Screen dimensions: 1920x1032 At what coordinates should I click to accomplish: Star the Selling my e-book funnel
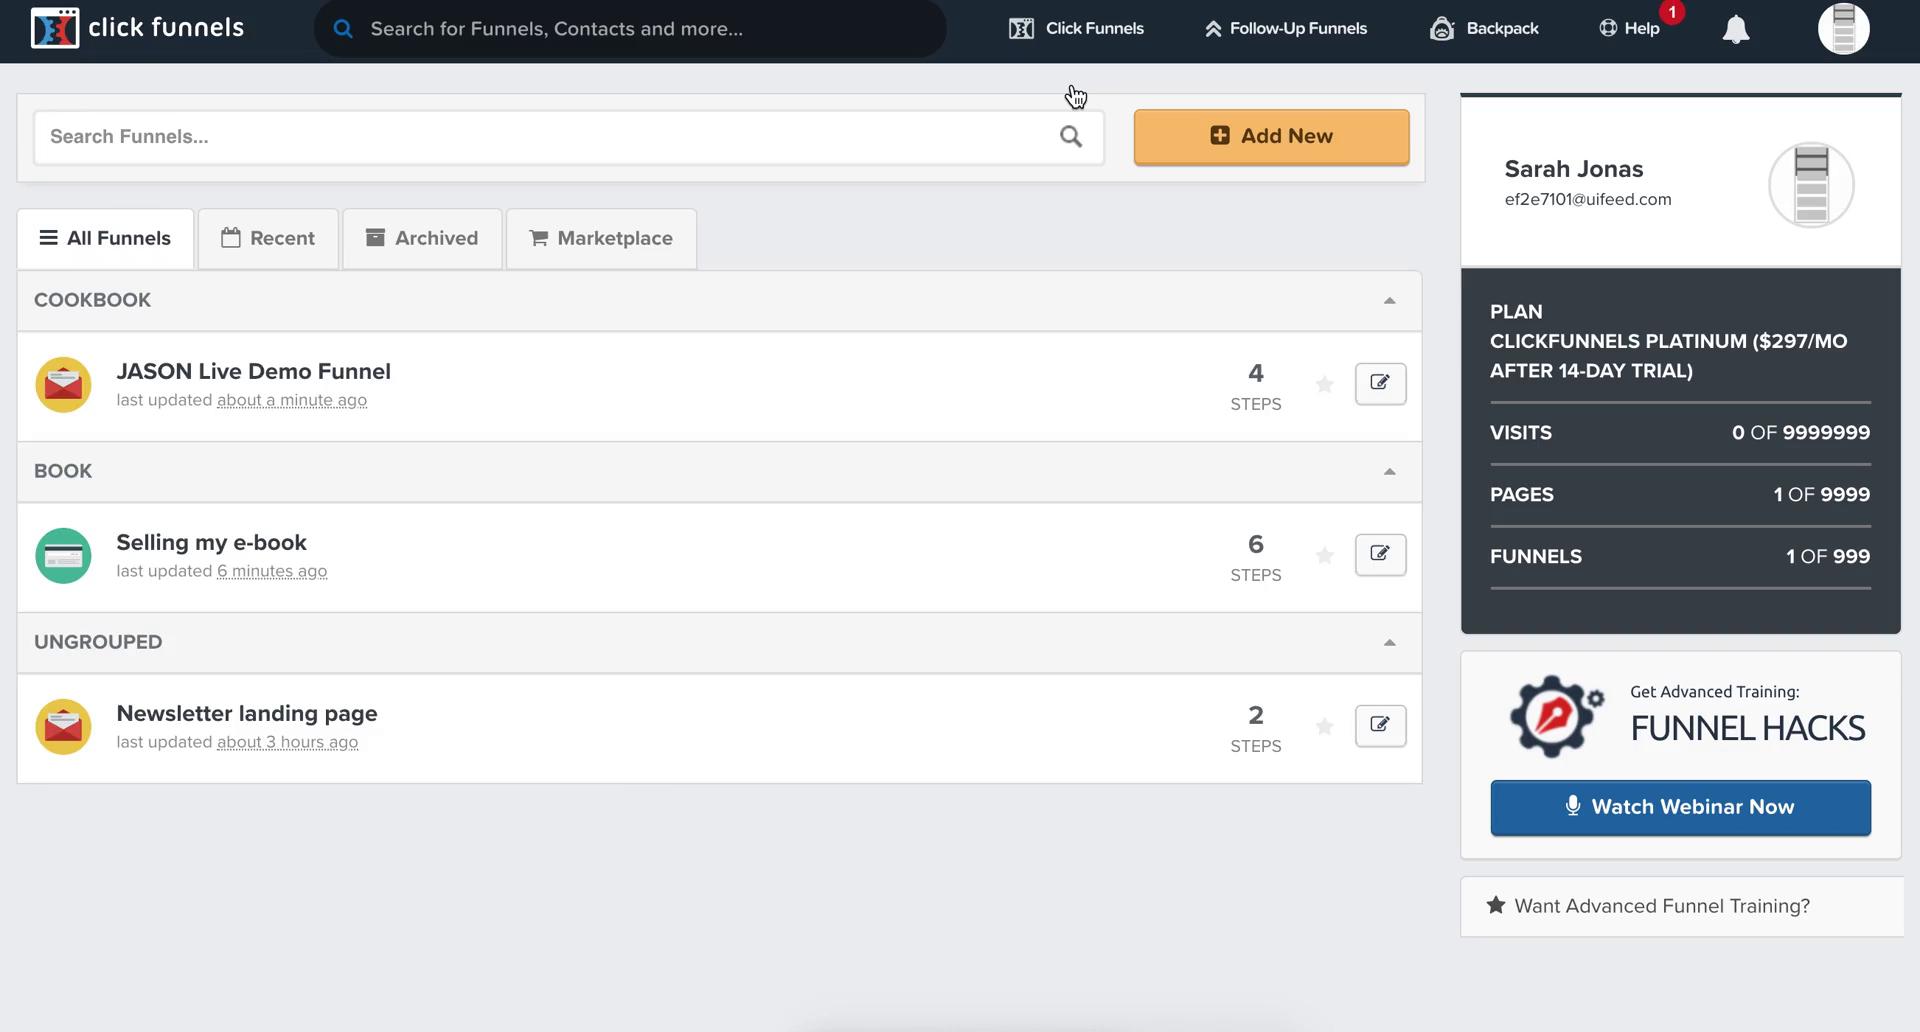(x=1324, y=556)
